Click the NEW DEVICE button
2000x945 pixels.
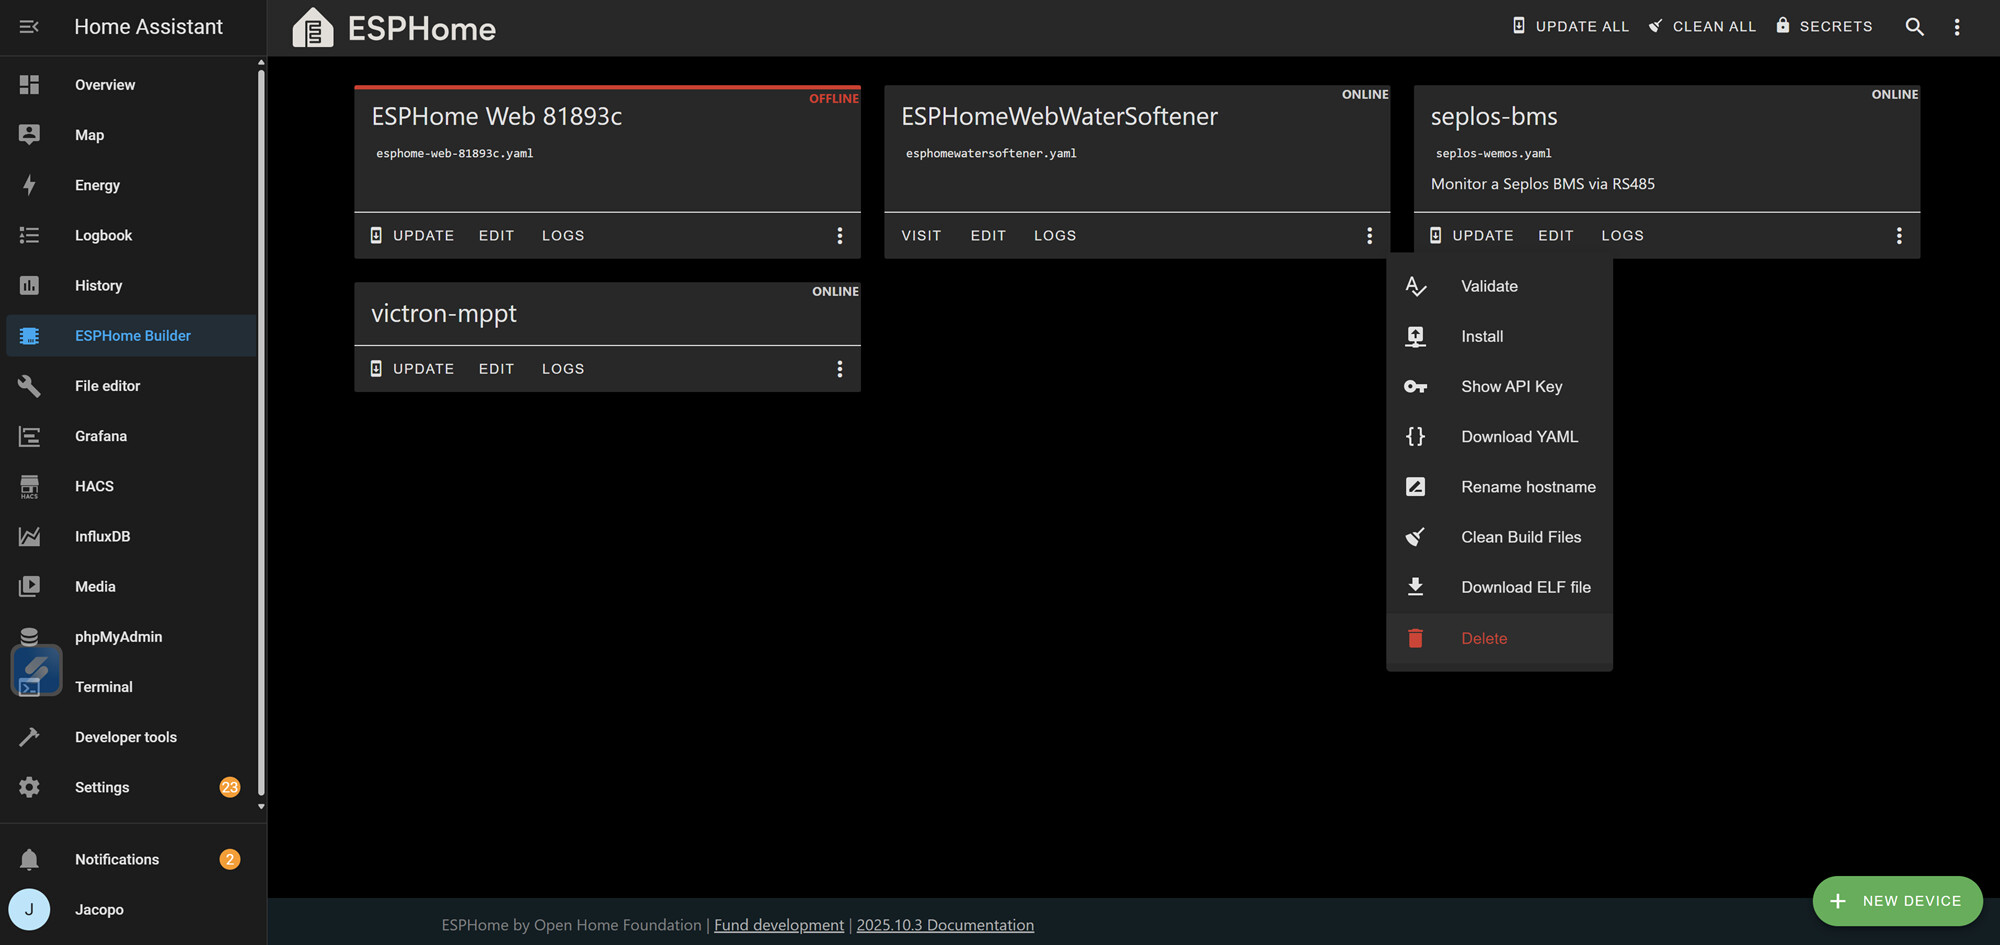pos(1897,901)
